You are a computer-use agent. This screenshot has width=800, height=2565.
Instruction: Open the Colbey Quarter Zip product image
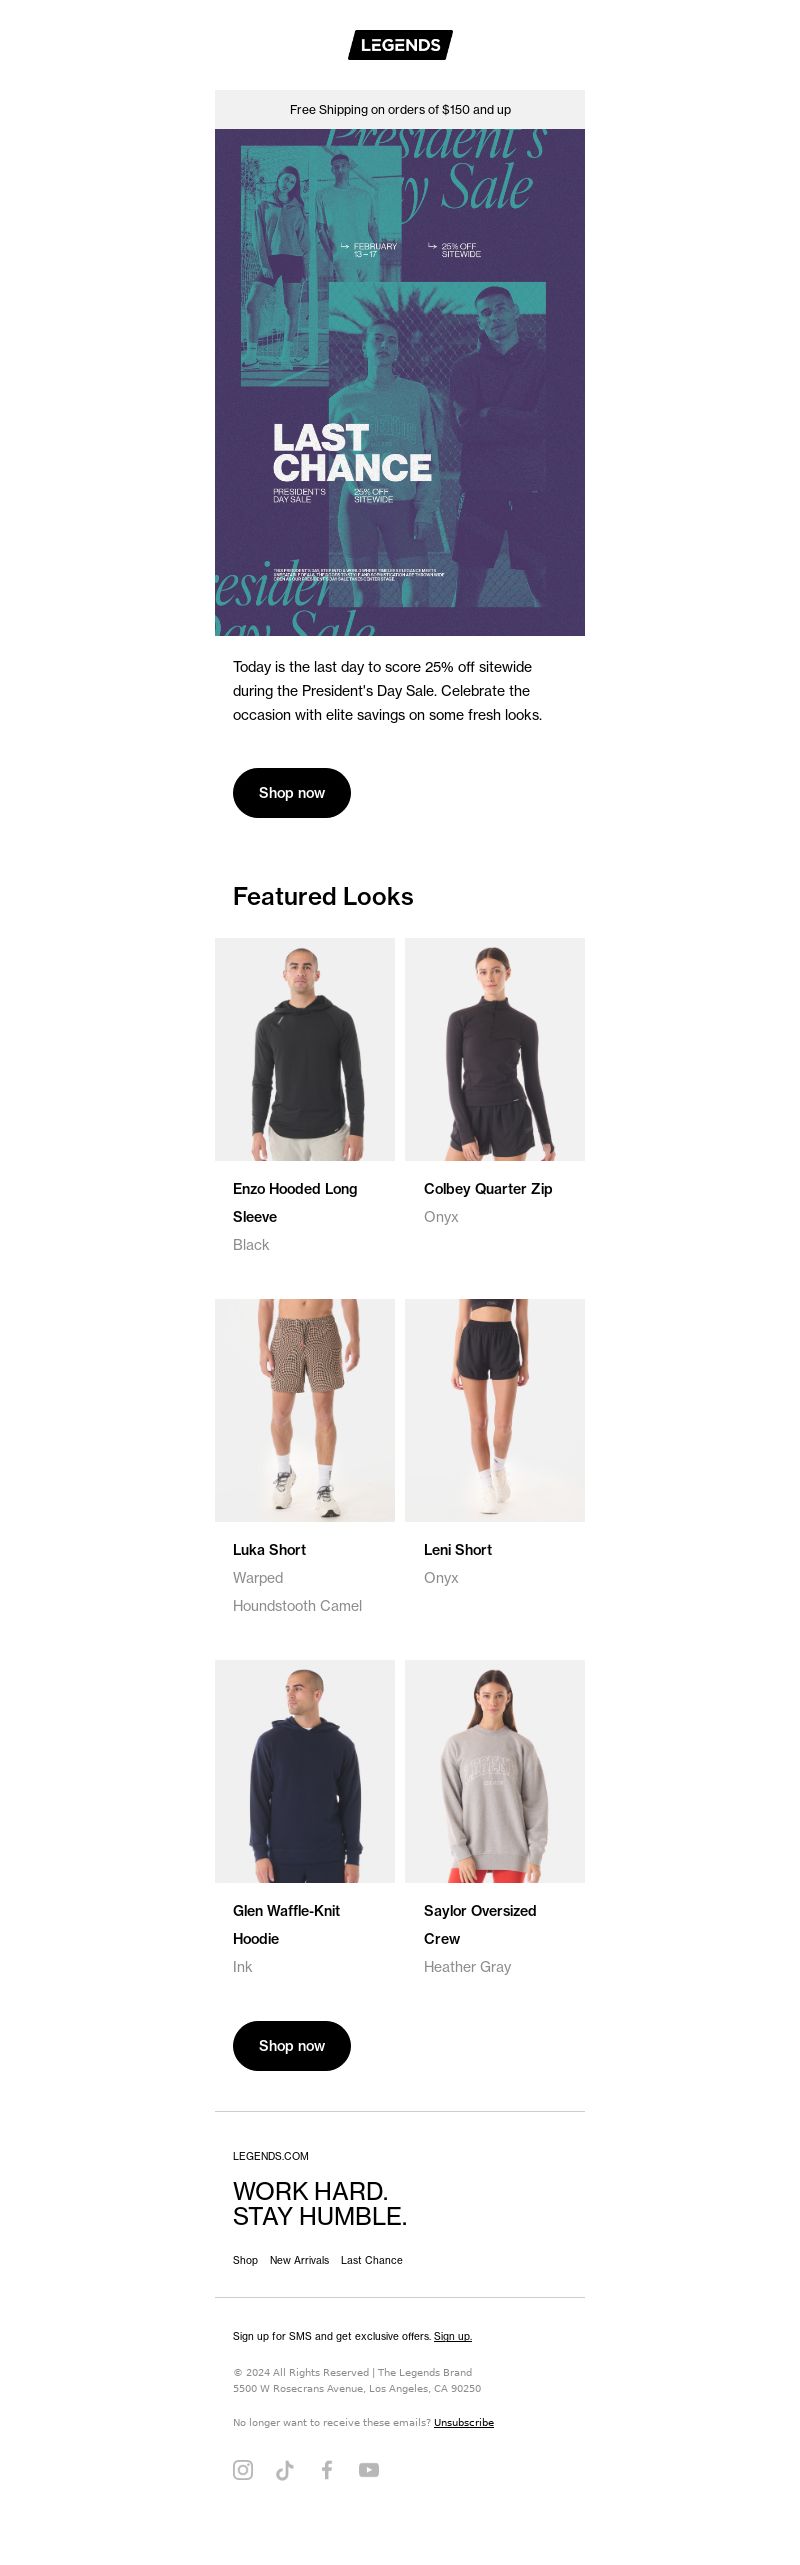pyautogui.click(x=495, y=1049)
